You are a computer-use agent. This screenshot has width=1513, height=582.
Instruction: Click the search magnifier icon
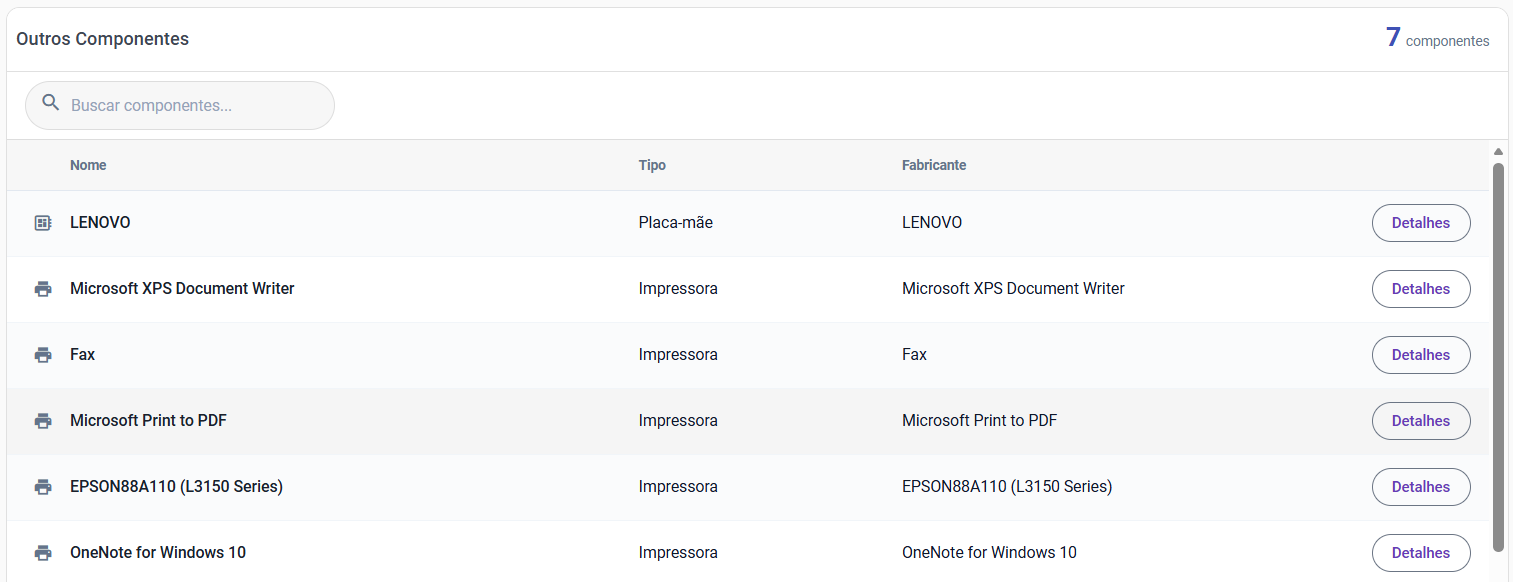pyautogui.click(x=50, y=103)
